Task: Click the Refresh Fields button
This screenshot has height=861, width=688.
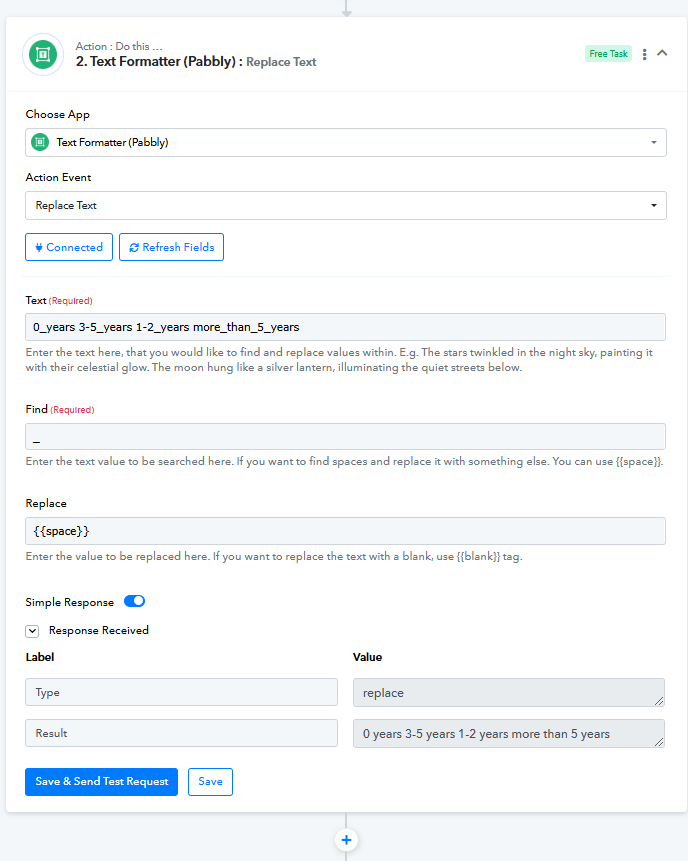Action: pos(171,247)
